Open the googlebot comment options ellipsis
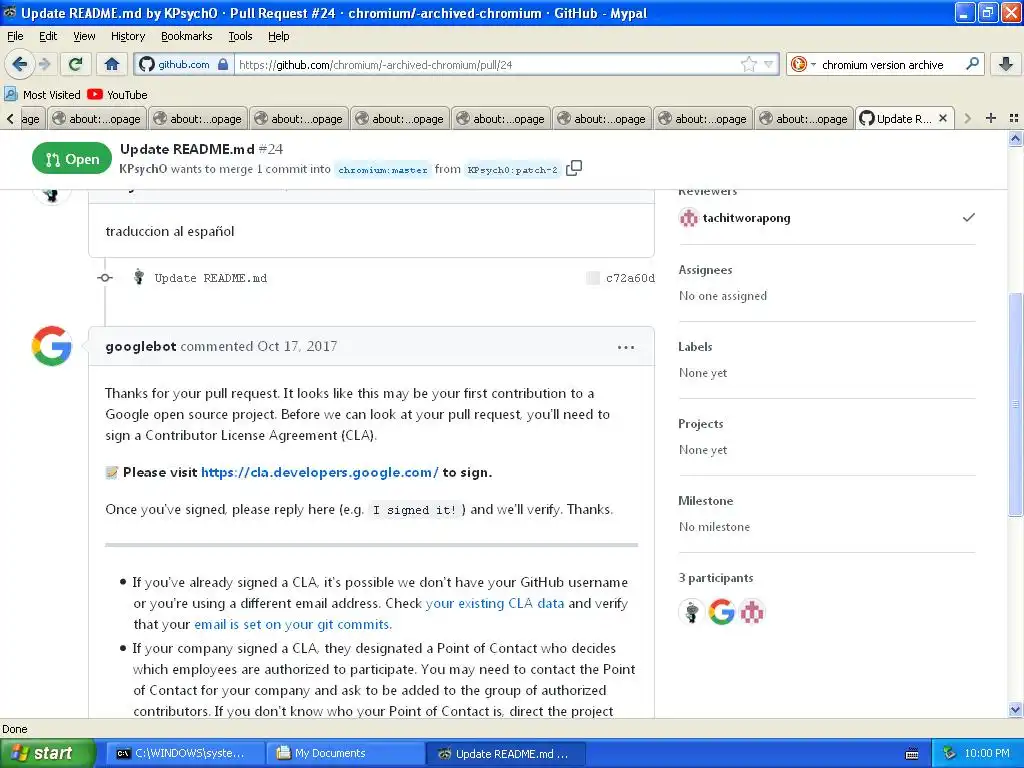The image size is (1024, 768). point(626,347)
